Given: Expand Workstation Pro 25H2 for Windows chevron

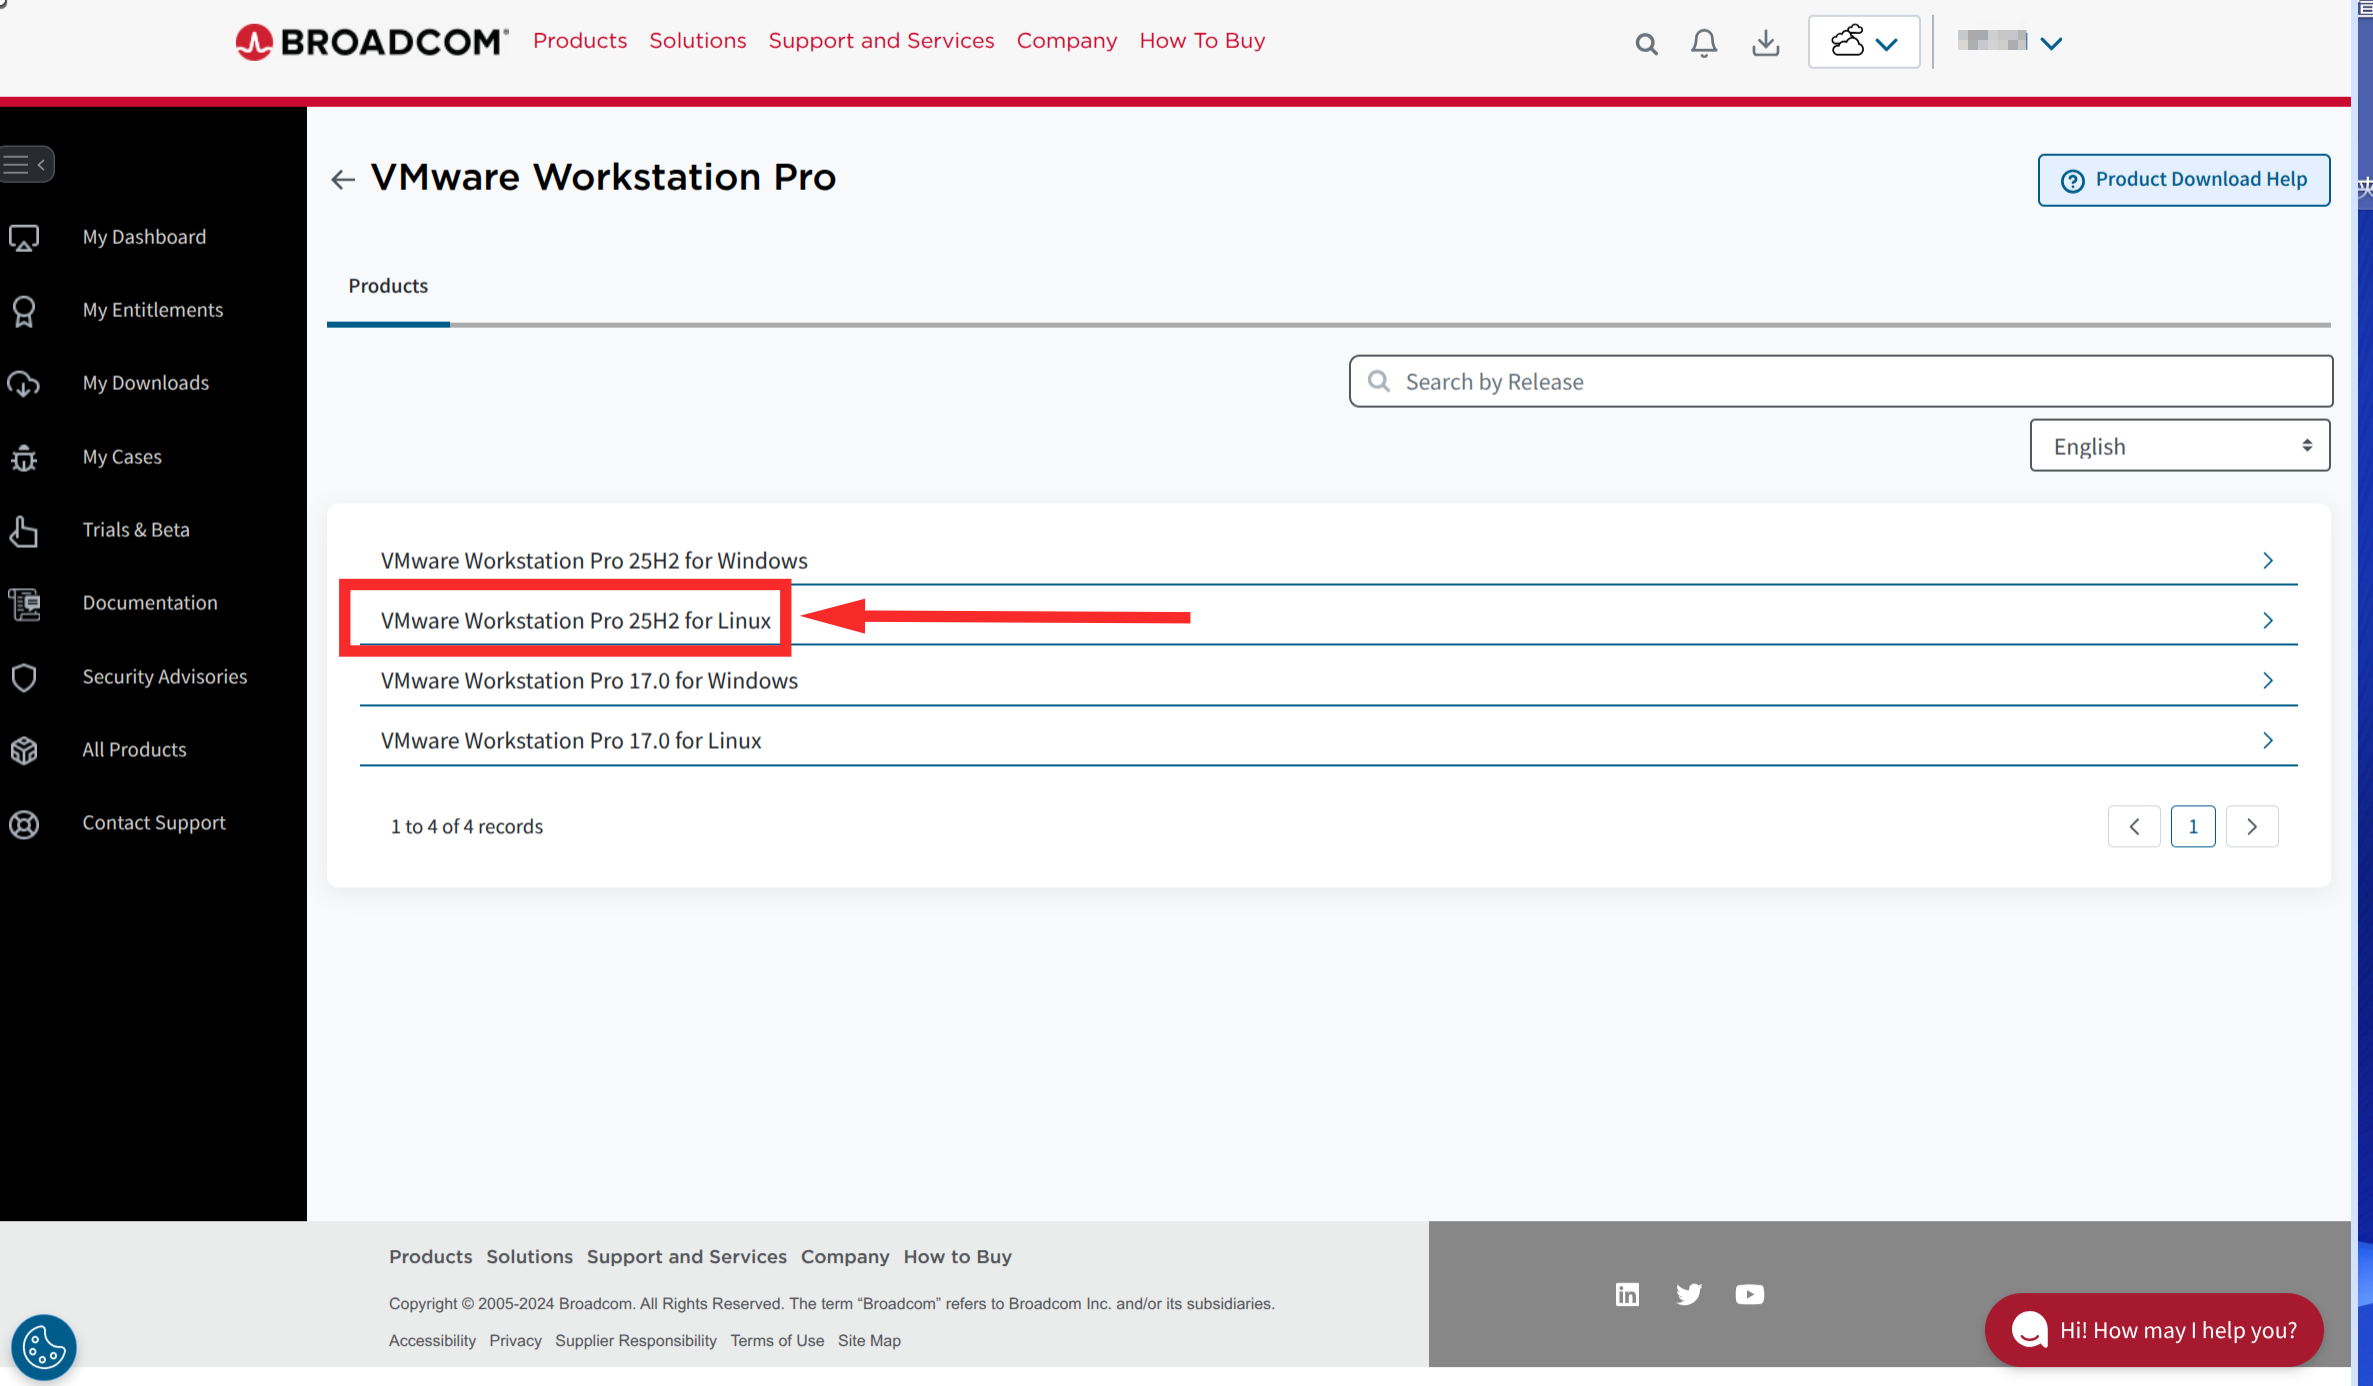Looking at the screenshot, I should tap(2267, 561).
